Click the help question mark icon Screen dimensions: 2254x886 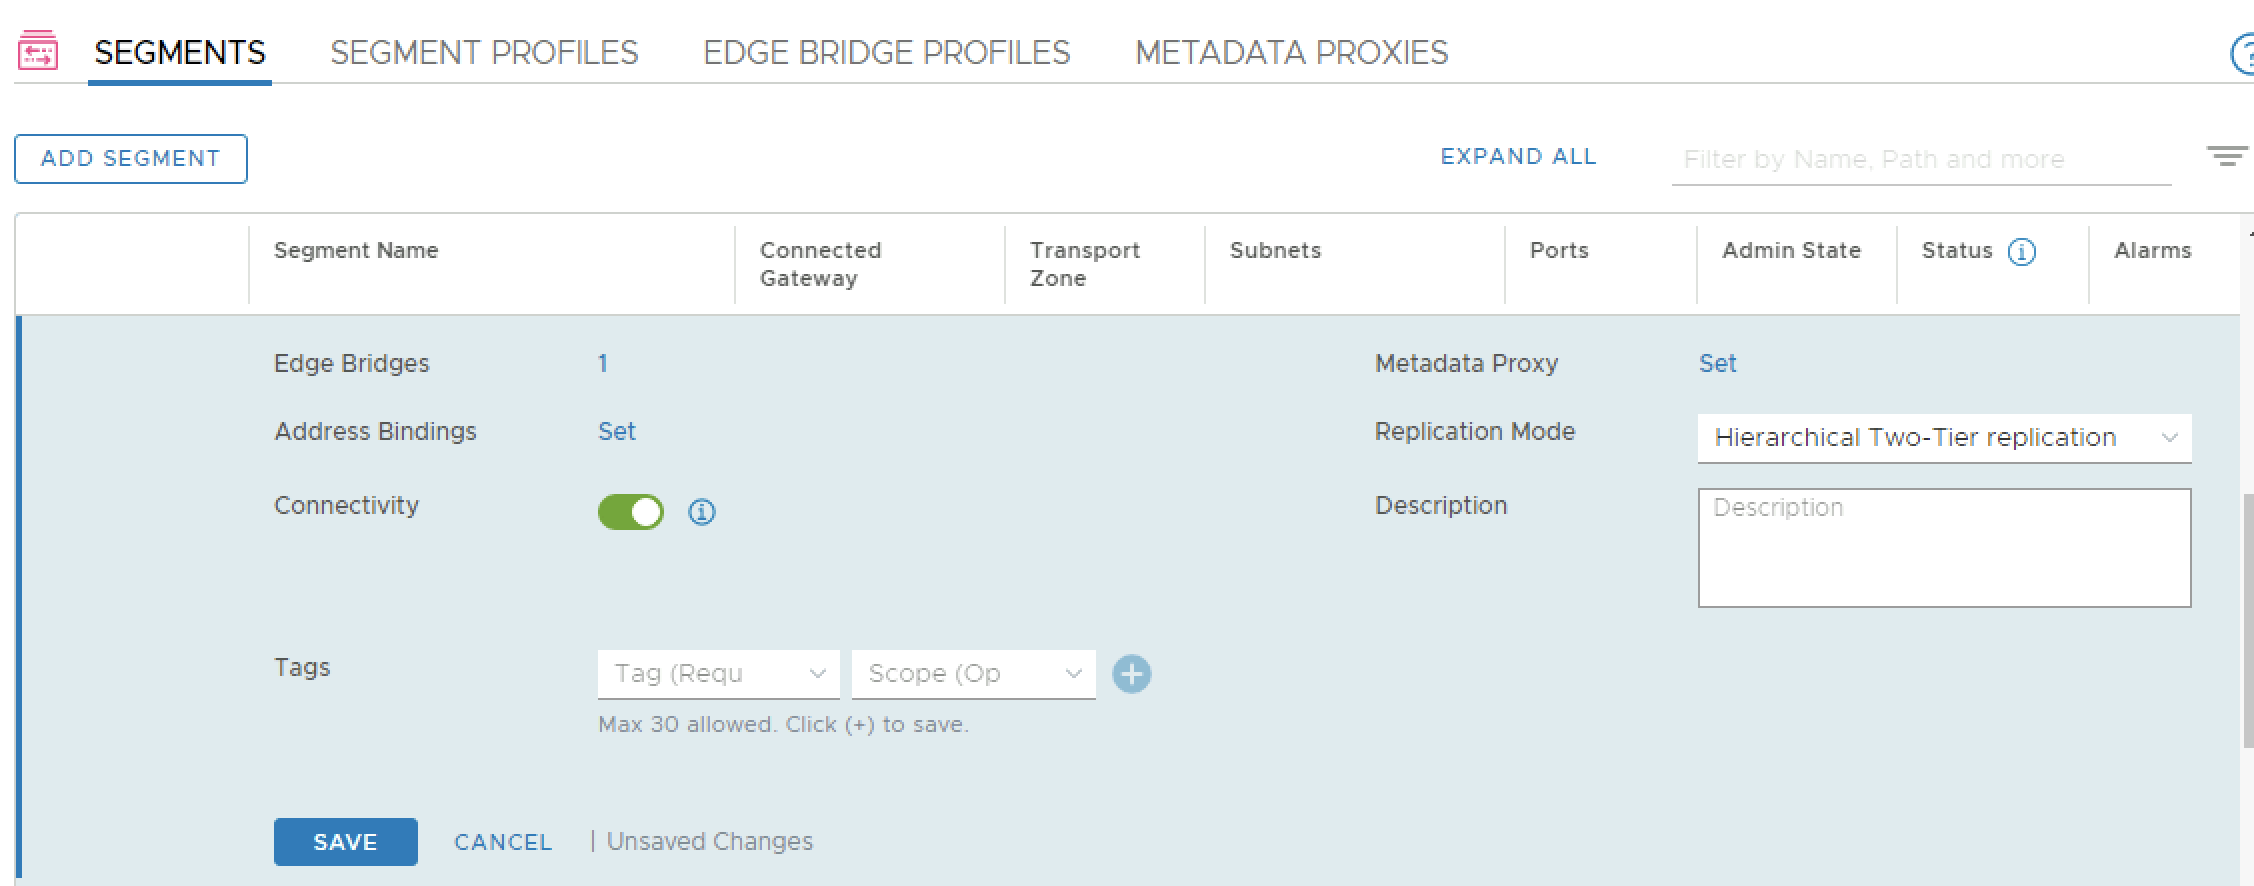2243,54
